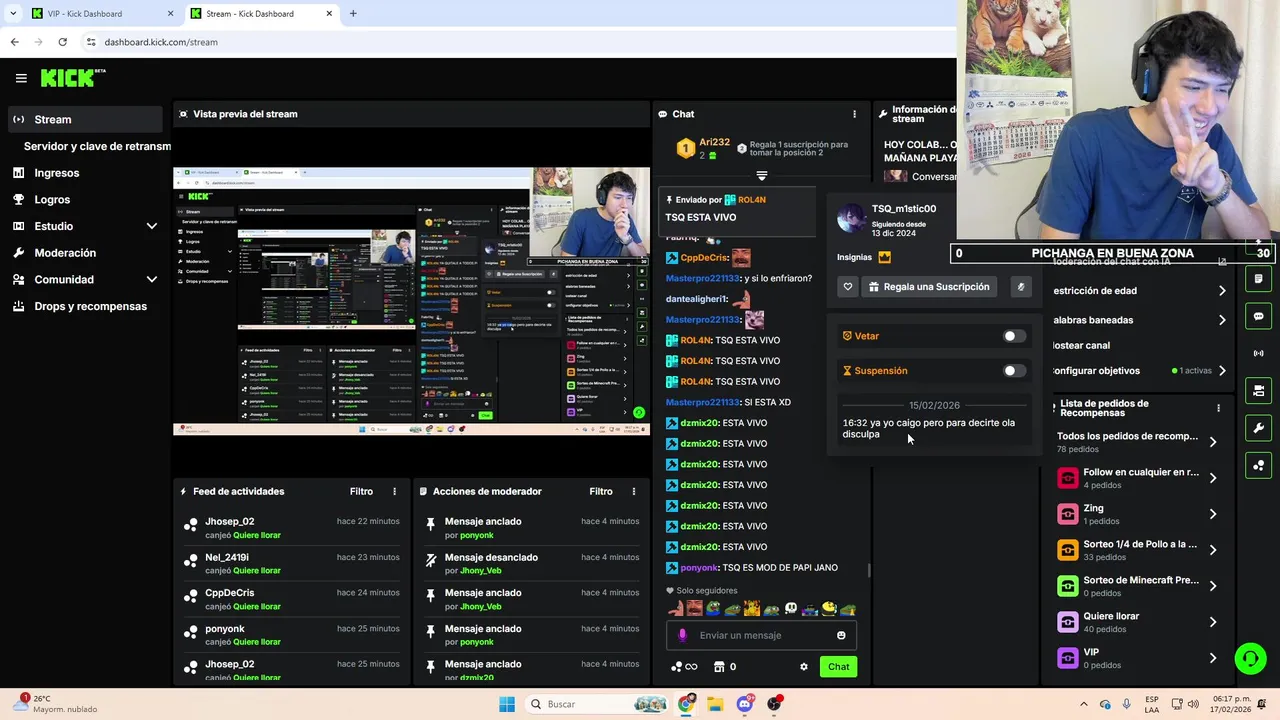Click the Zing reward icon
The width and height of the screenshot is (1280, 720).
[1067, 514]
